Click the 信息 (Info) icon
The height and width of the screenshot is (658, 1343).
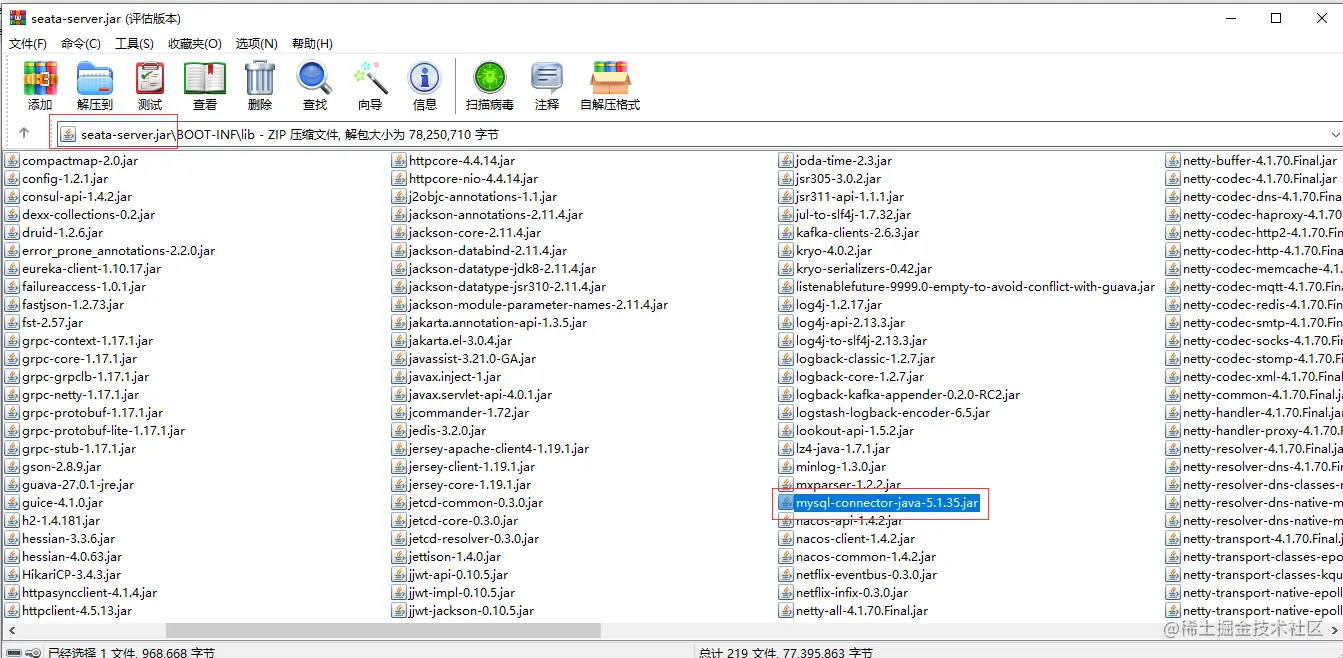424,85
